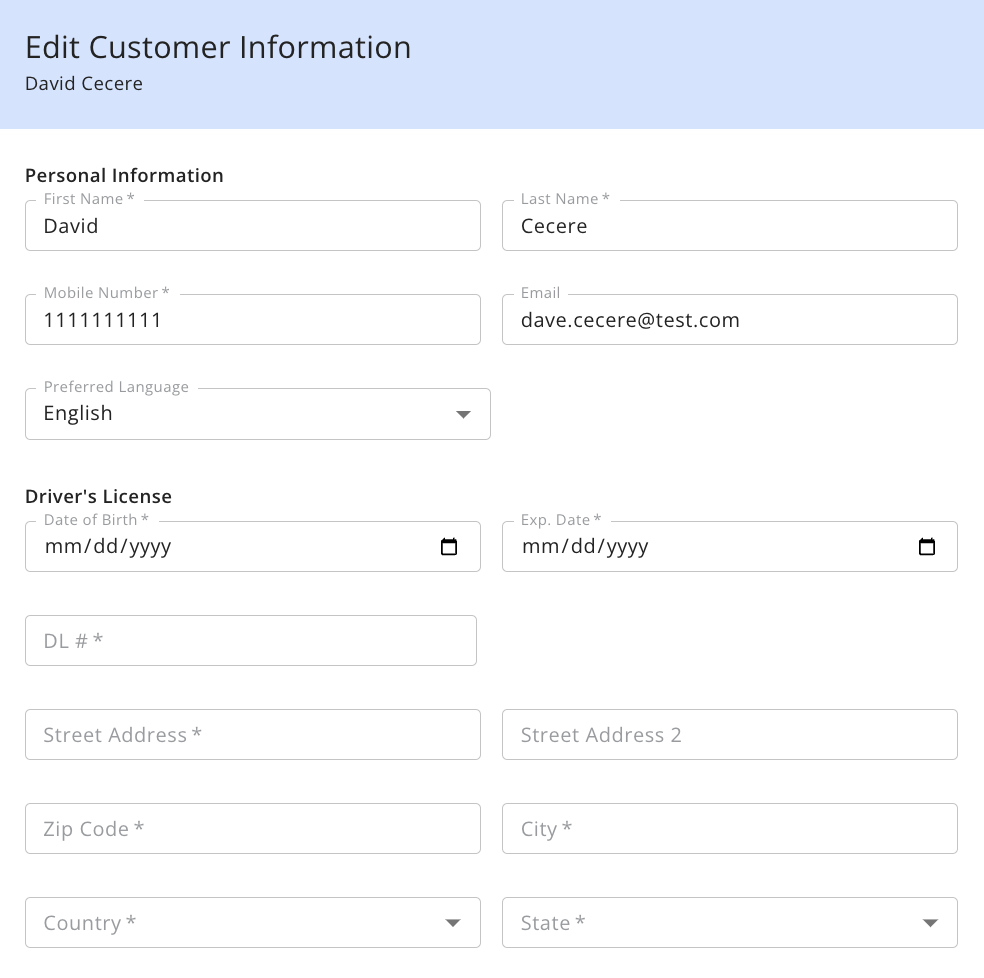Focus the Zip Code input field
Screen dimensions: 984x978
click(253, 829)
